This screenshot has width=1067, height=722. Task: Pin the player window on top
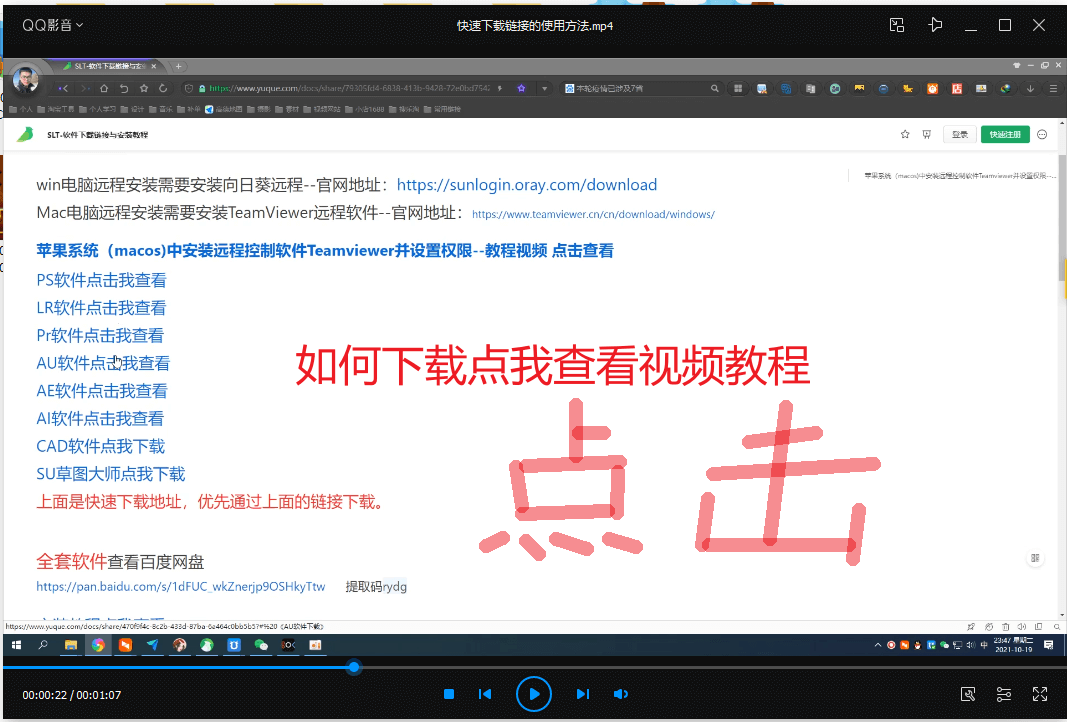pyautogui.click(x=935, y=25)
